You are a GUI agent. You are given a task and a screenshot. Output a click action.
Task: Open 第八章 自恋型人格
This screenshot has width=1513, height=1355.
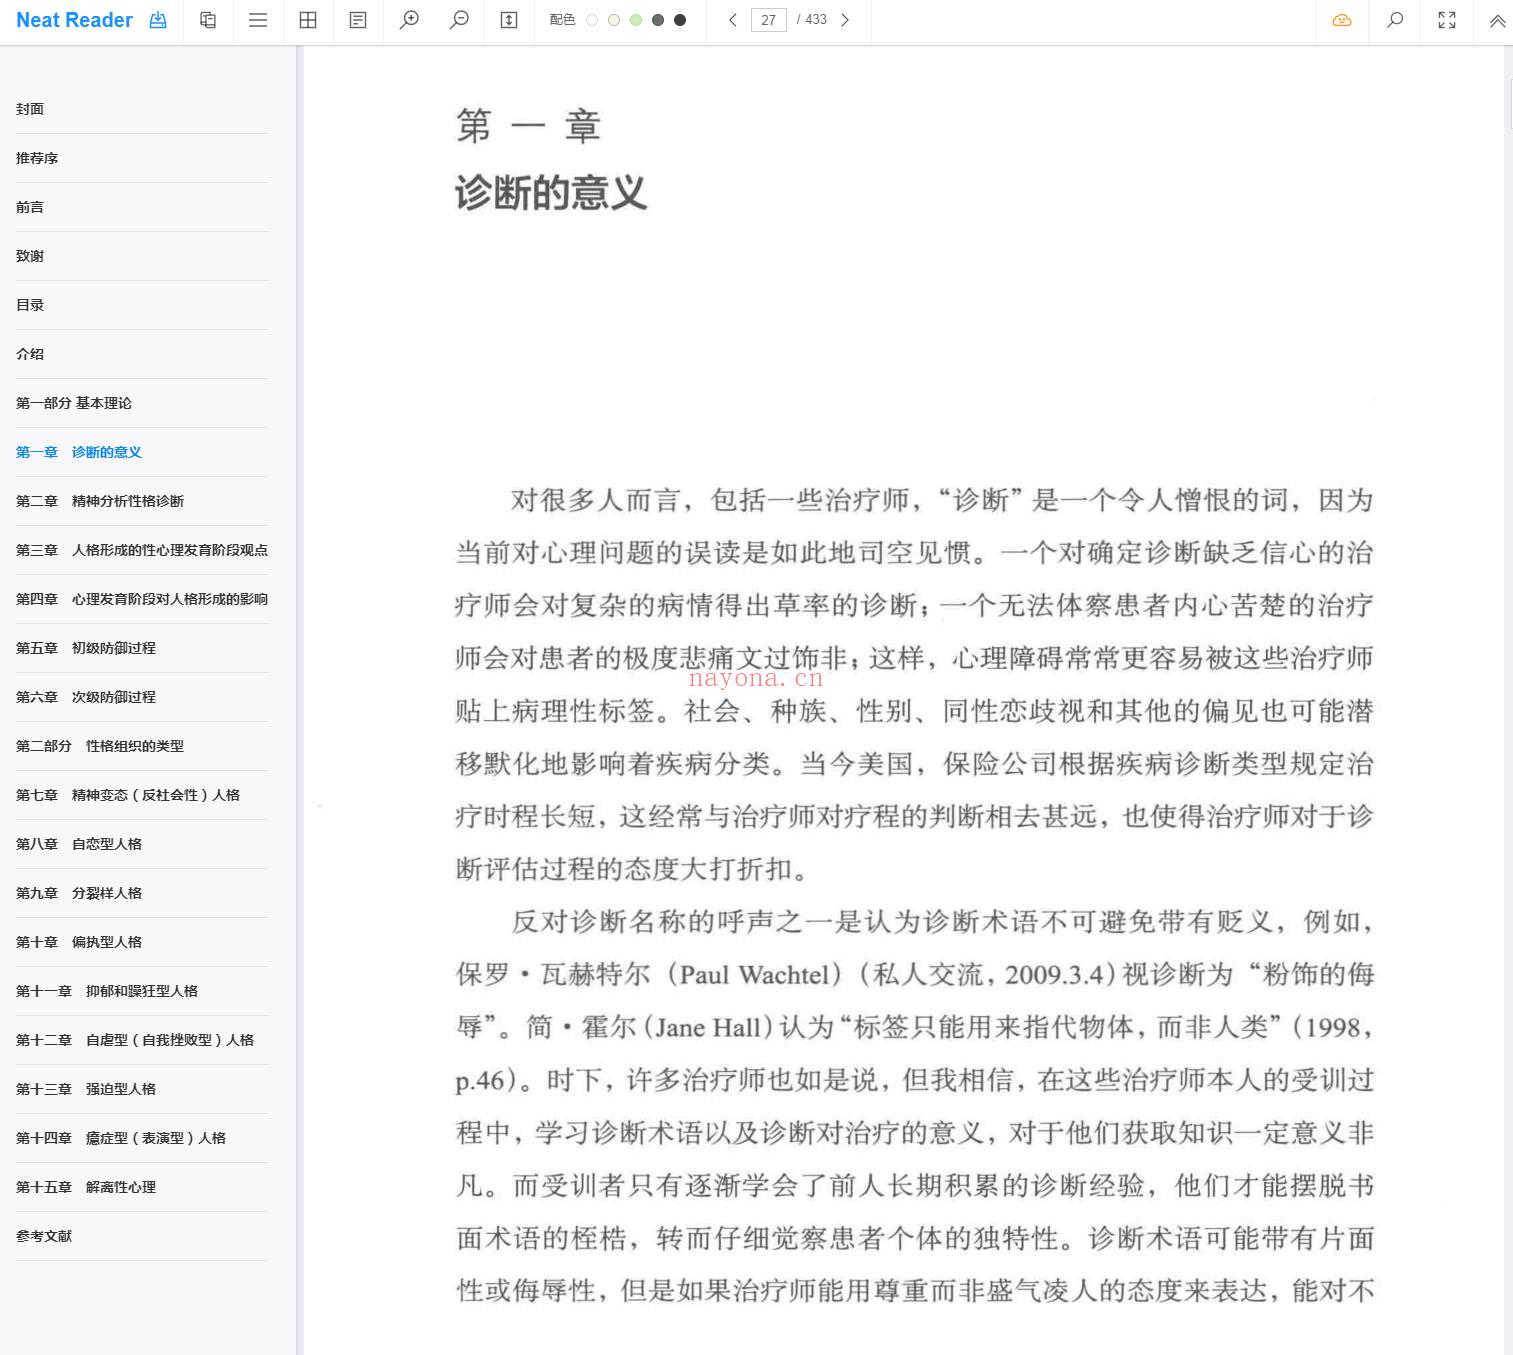coord(79,844)
